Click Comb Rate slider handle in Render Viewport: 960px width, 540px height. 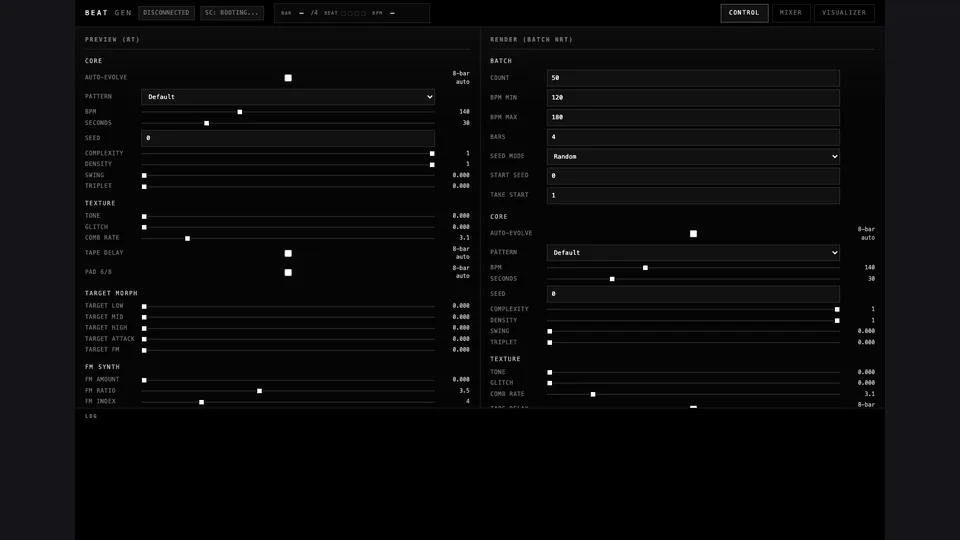[x=593, y=394]
